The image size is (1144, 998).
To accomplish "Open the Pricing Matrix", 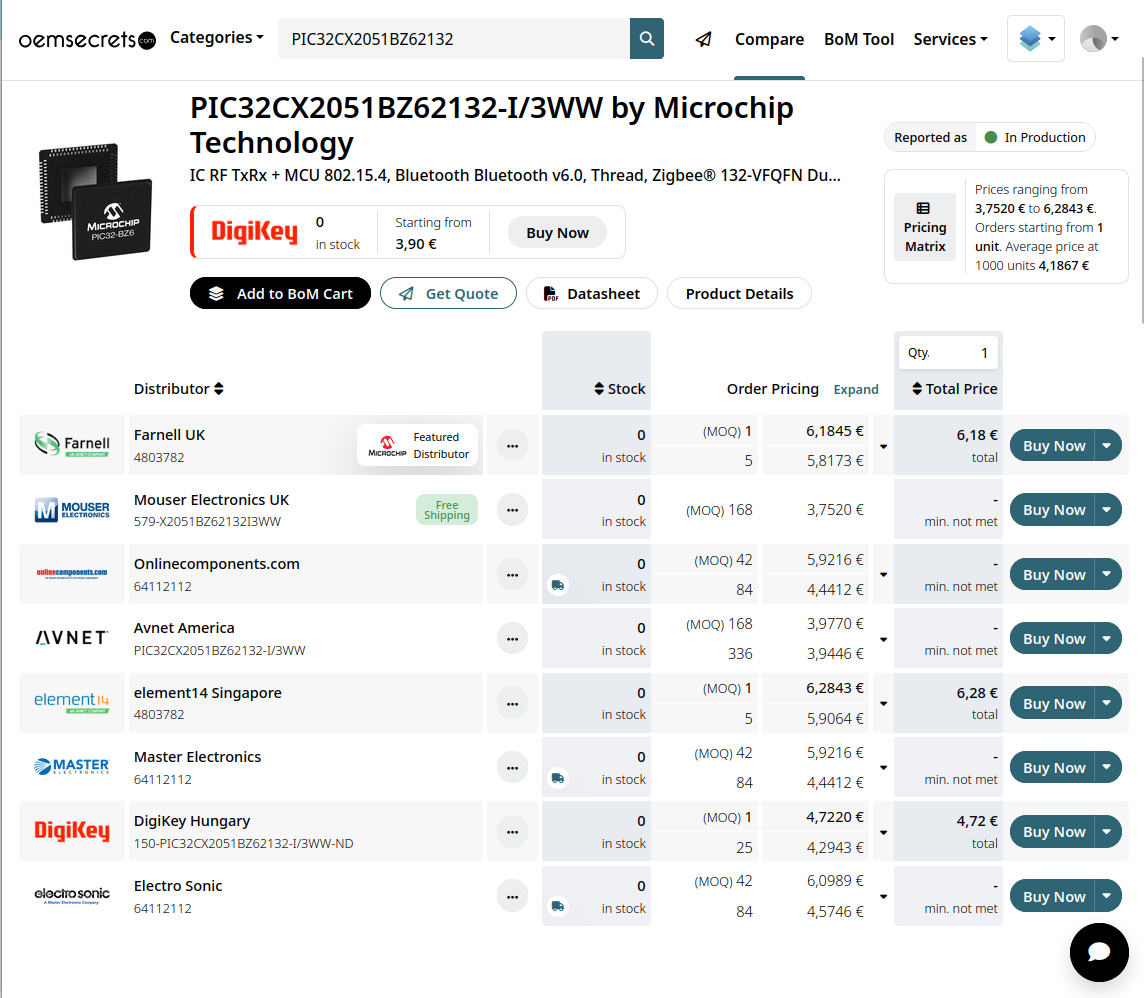I will pyautogui.click(x=925, y=227).
